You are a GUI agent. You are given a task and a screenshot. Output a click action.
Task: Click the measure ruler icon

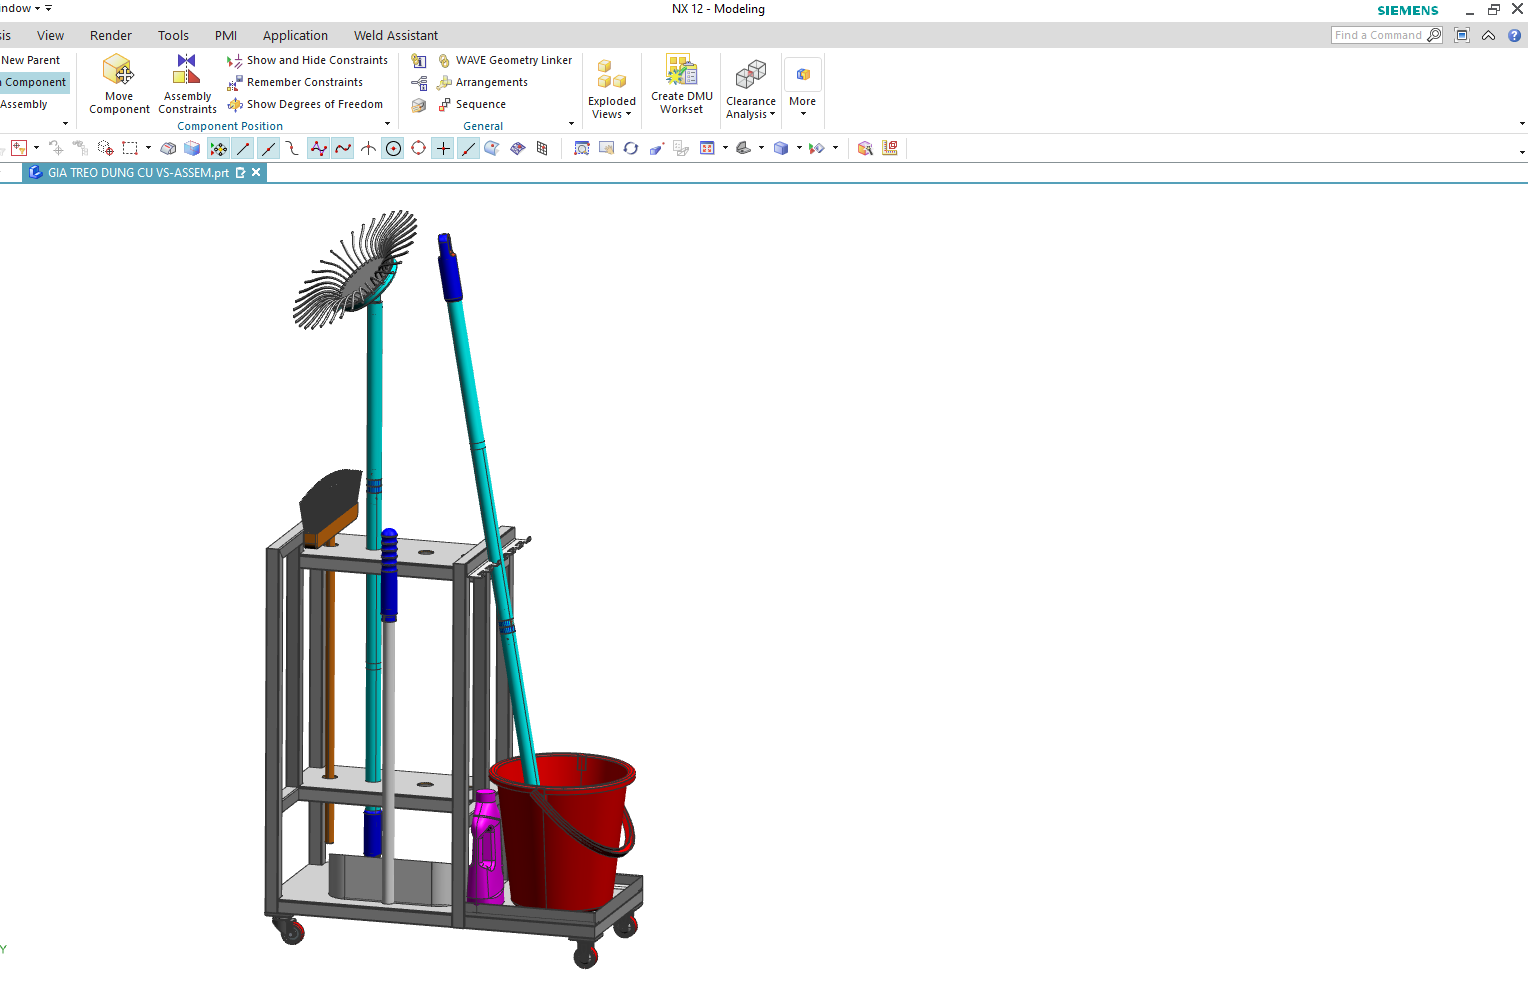click(889, 148)
